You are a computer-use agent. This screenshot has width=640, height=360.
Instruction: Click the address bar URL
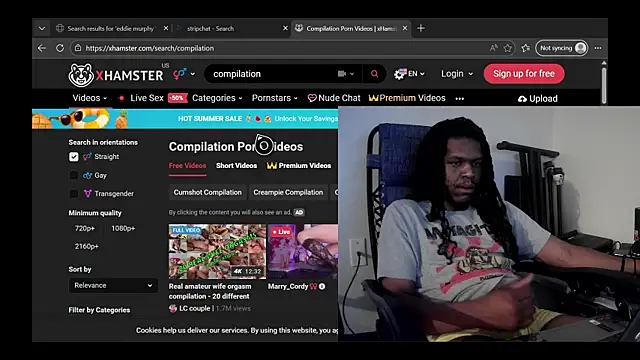pos(149,48)
